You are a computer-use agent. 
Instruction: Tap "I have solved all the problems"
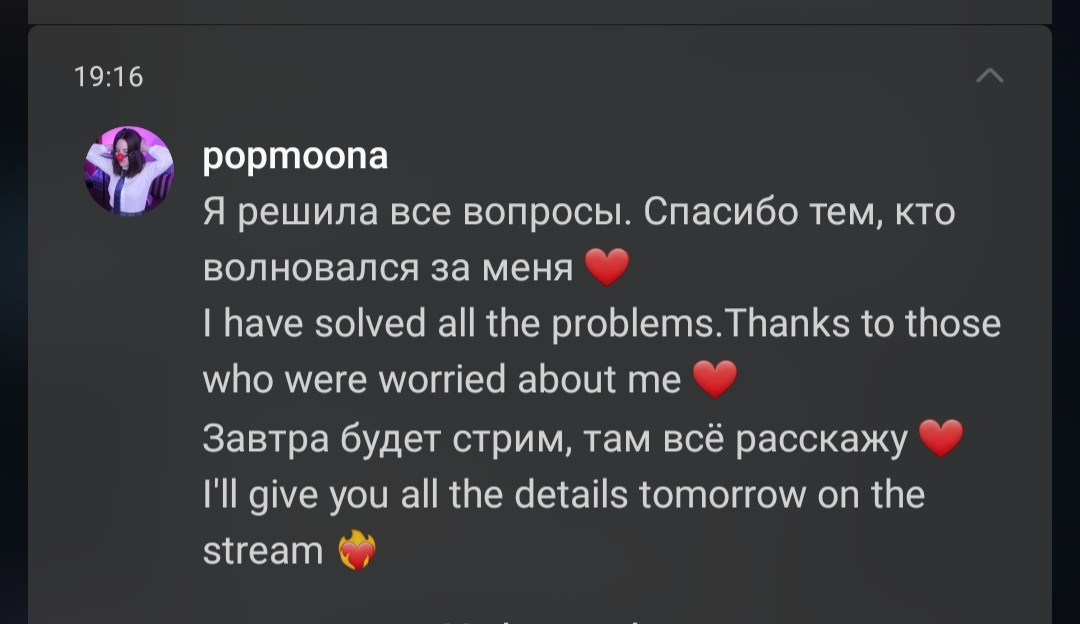461,324
